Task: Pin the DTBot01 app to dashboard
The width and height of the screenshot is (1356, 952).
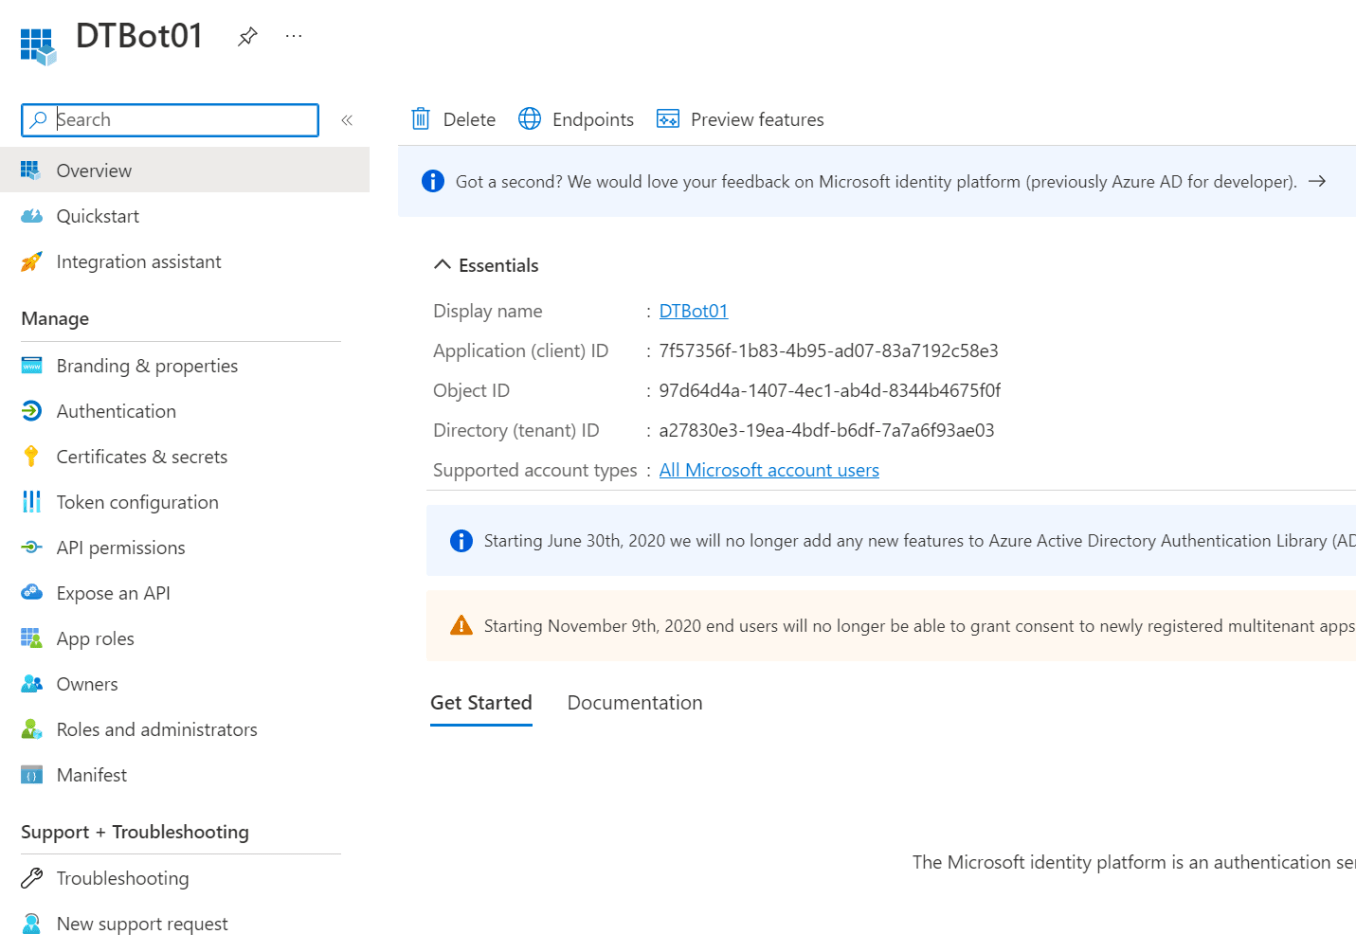Action: [x=247, y=37]
